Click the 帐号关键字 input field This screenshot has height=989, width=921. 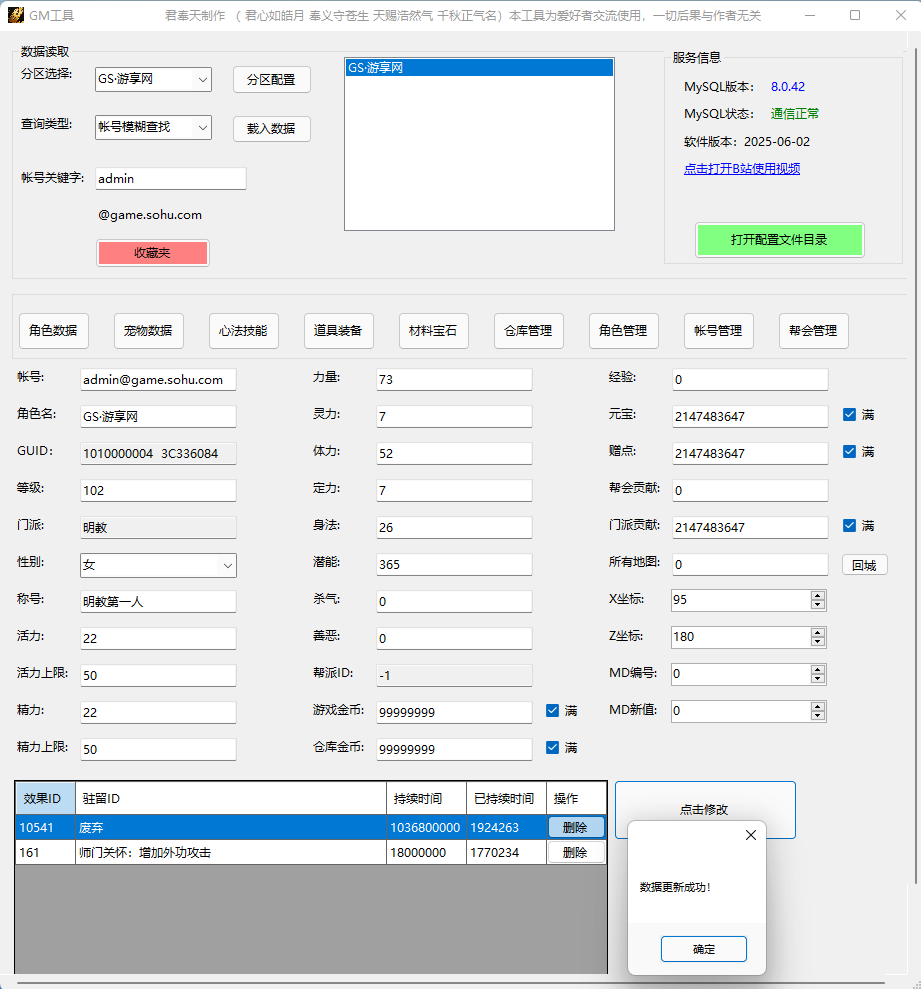tap(170, 179)
